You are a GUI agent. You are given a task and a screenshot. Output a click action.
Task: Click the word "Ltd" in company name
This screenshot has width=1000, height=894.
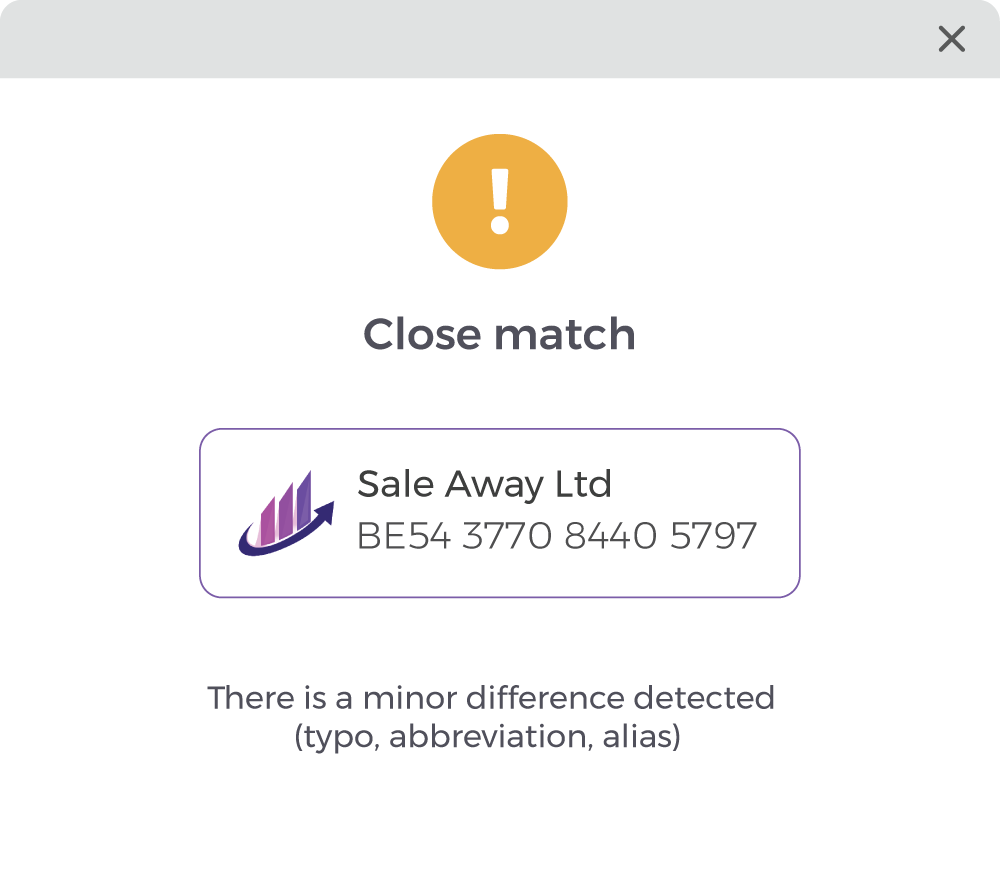[x=583, y=485]
